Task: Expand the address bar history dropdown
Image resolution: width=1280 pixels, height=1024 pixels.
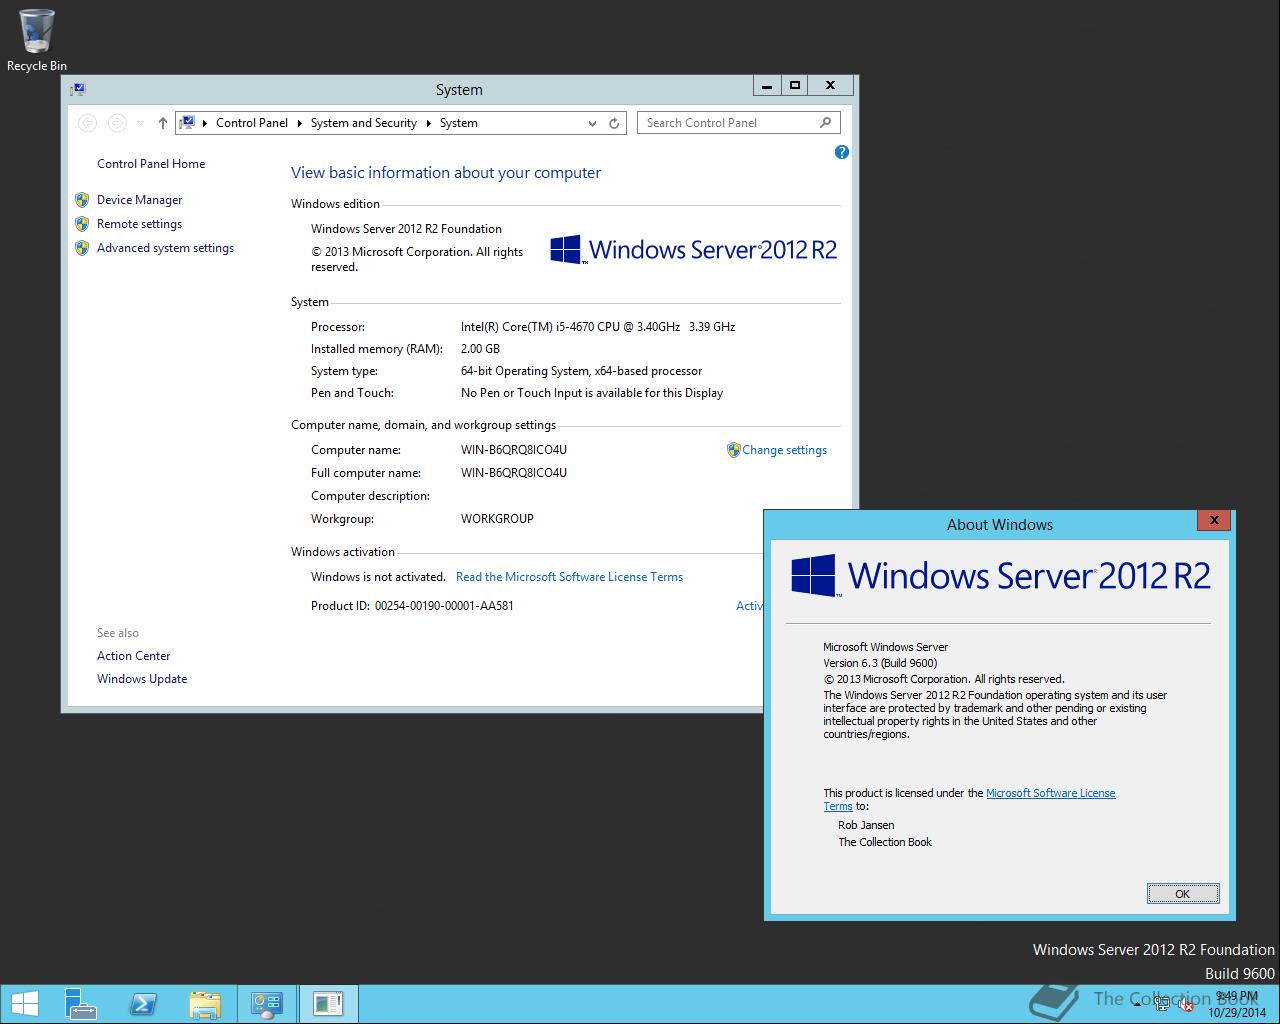Action: point(592,123)
